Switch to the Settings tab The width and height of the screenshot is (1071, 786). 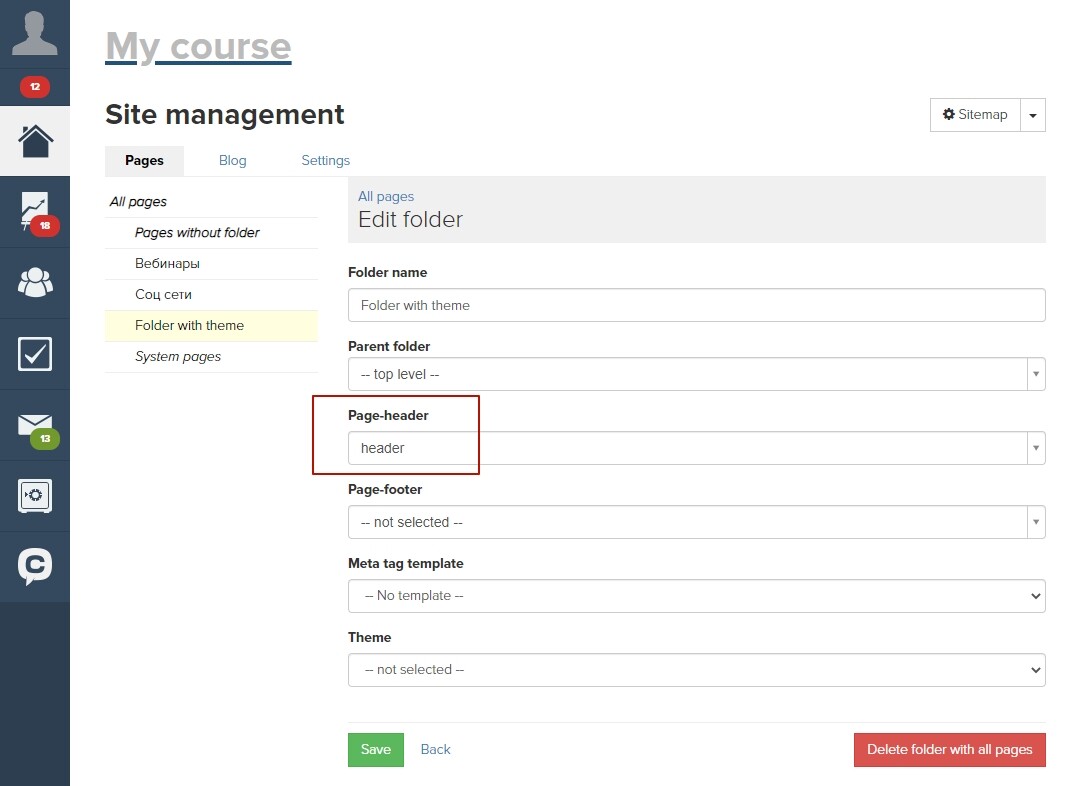point(325,160)
